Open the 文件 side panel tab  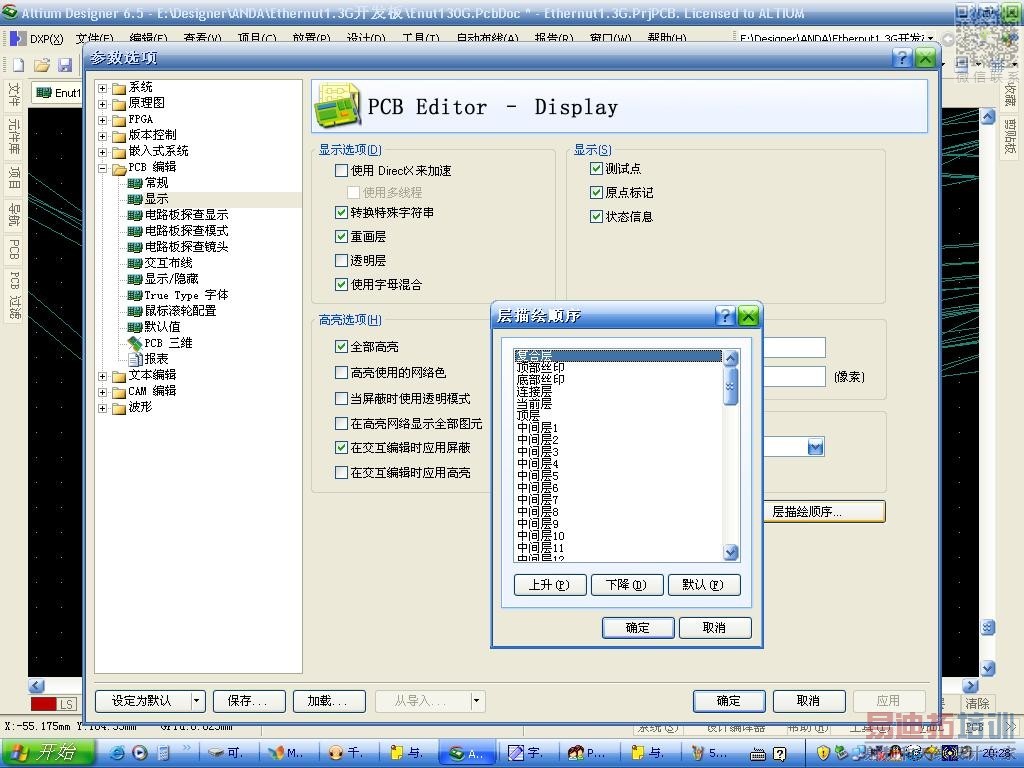click(x=14, y=95)
